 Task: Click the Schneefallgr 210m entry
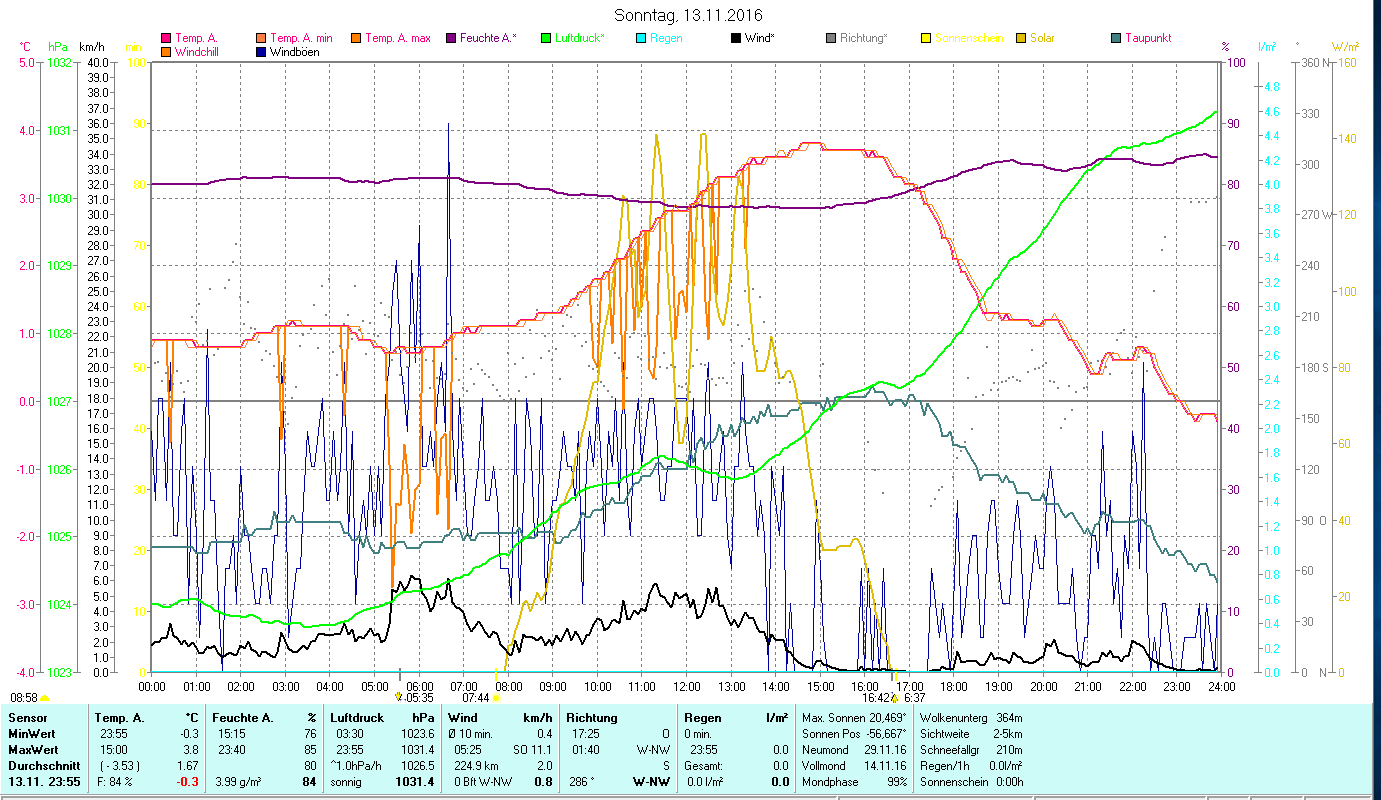click(970, 750)
